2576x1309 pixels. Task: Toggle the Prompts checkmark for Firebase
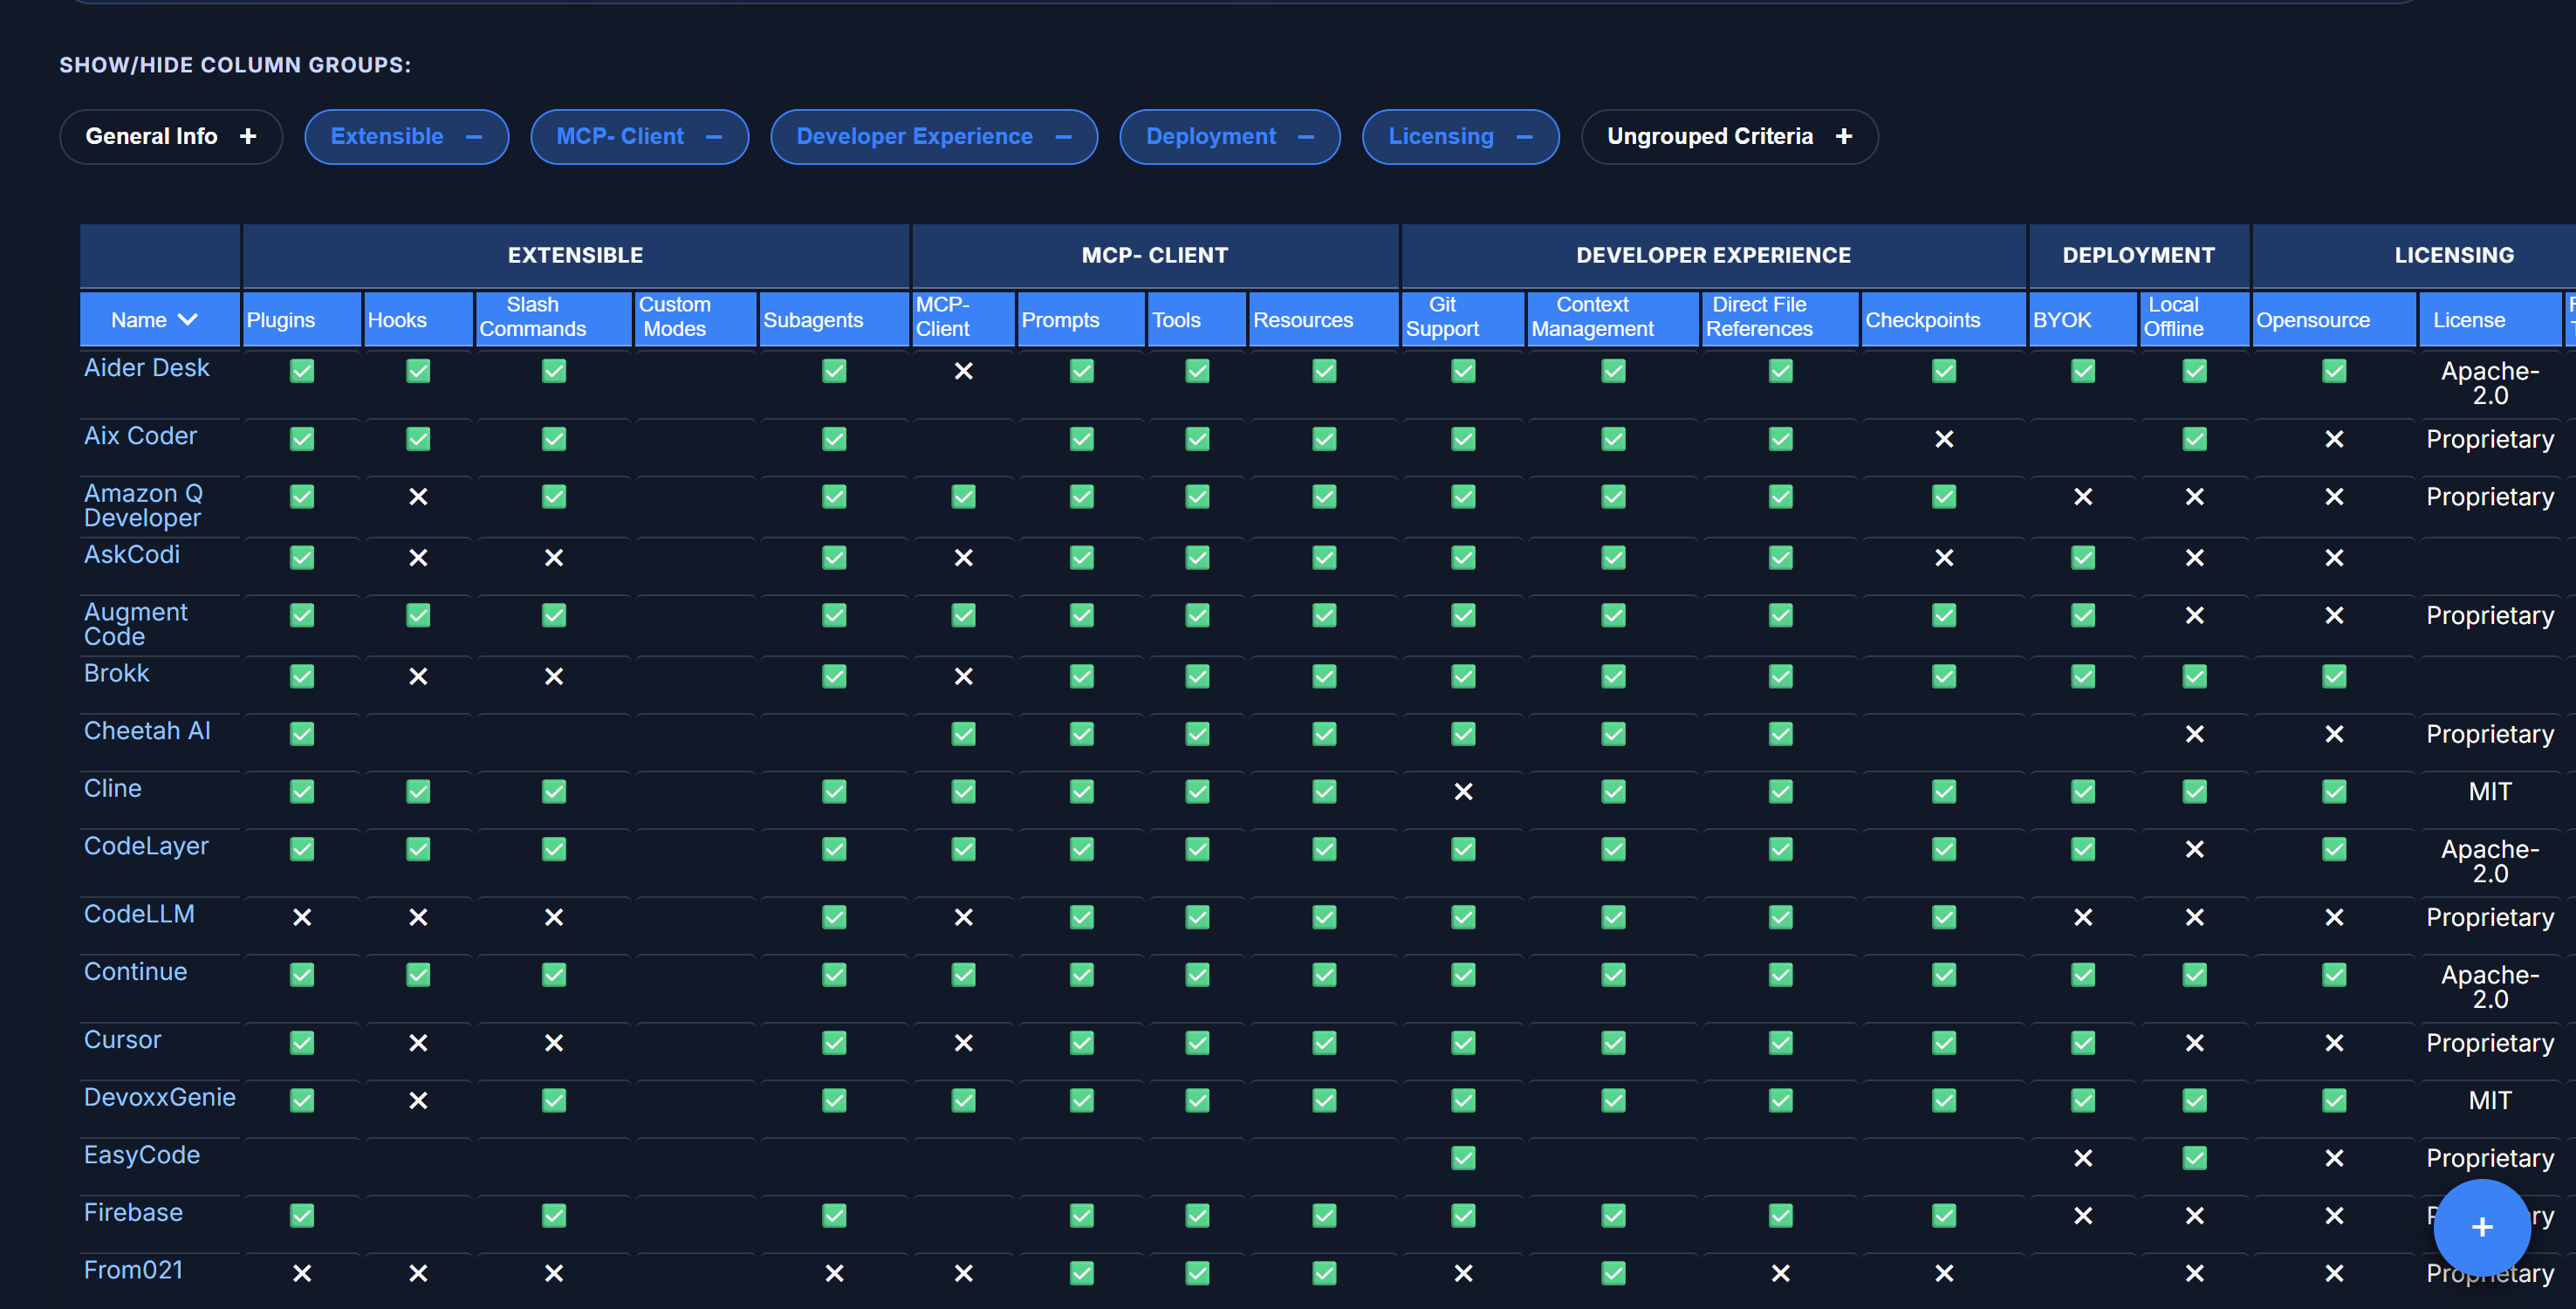tap(1080, 1216)
